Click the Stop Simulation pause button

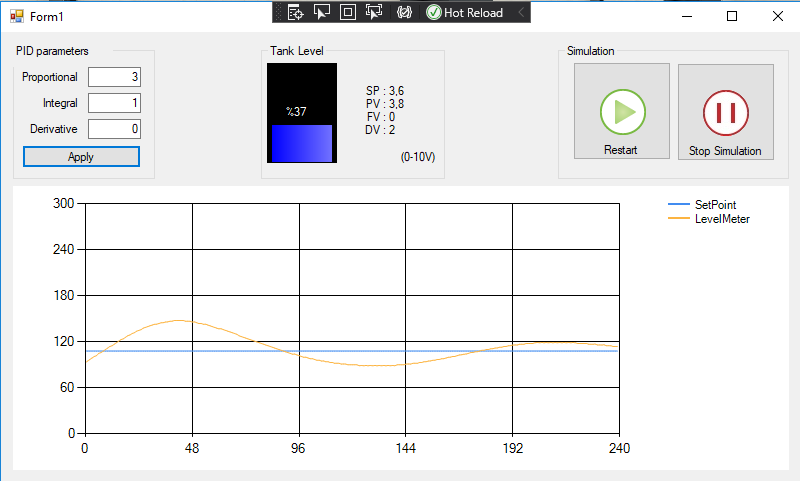[726, 112]
